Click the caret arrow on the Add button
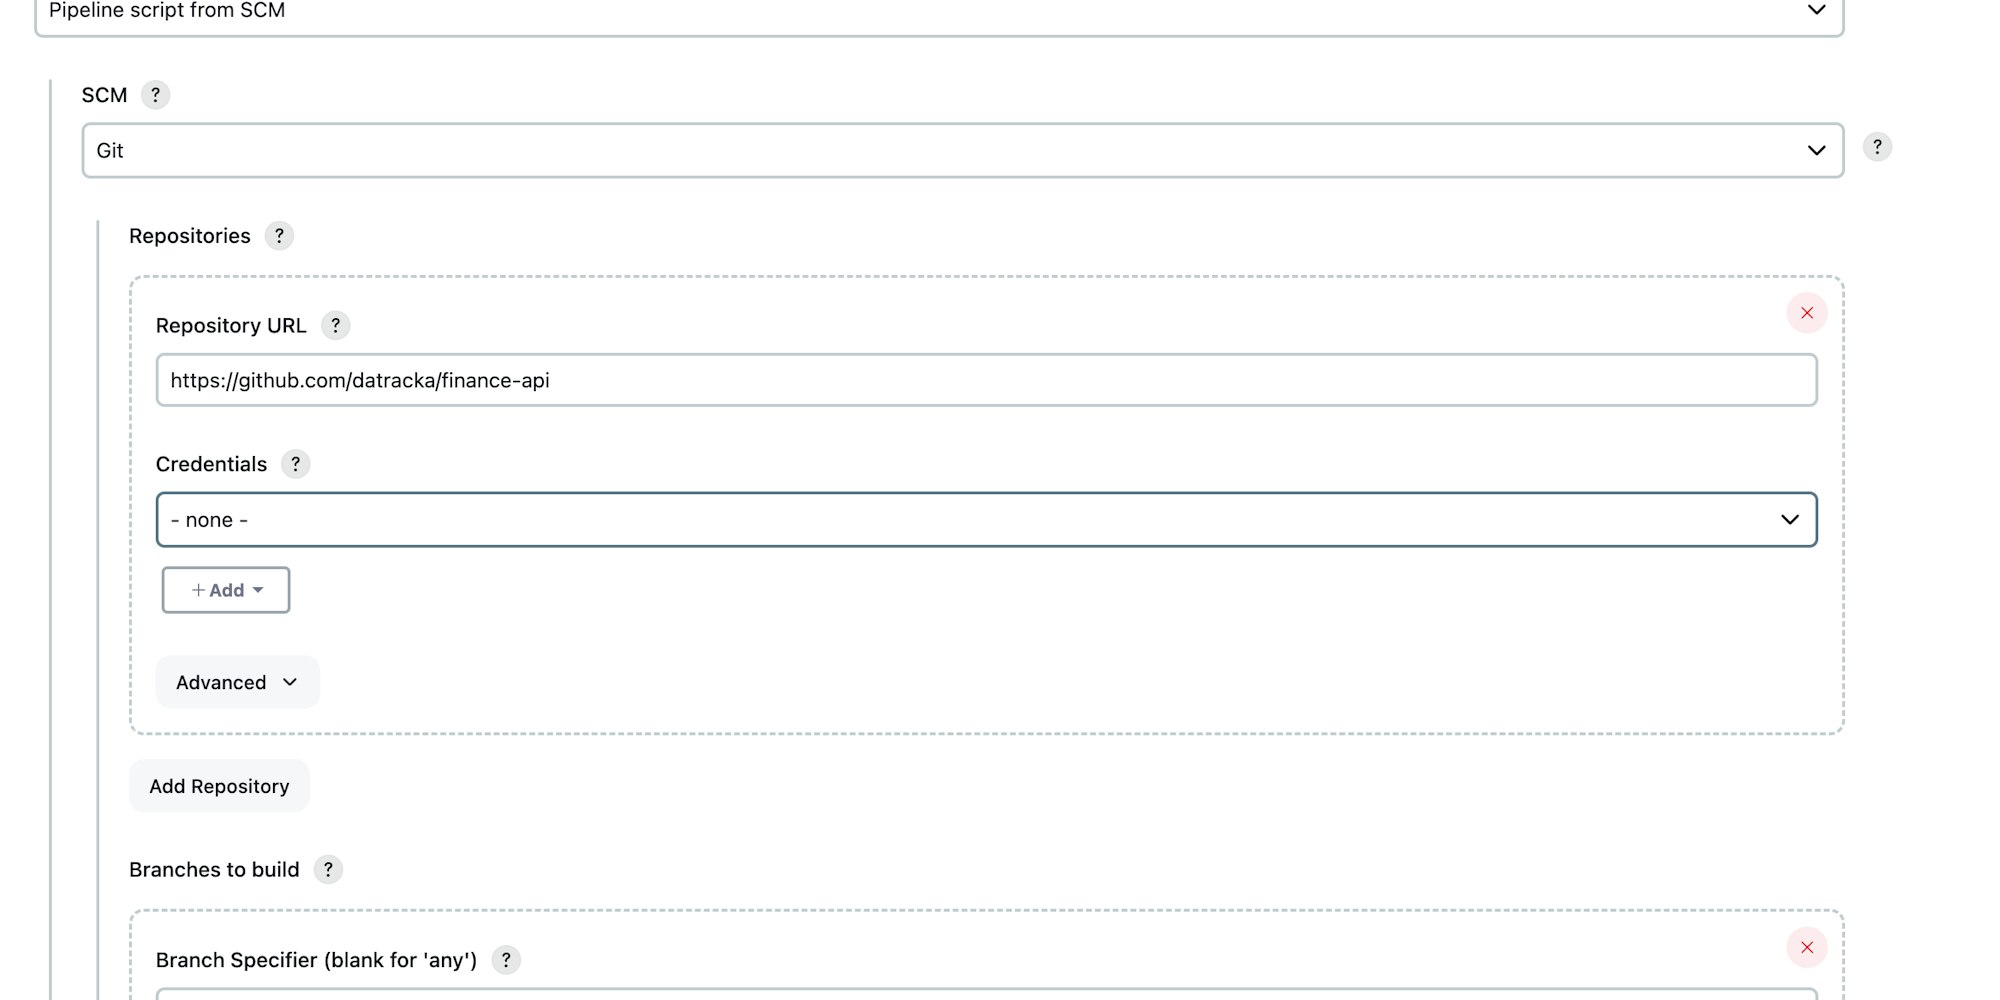The width and height of the screenshot is (2000, 1000). pos(258,590)
